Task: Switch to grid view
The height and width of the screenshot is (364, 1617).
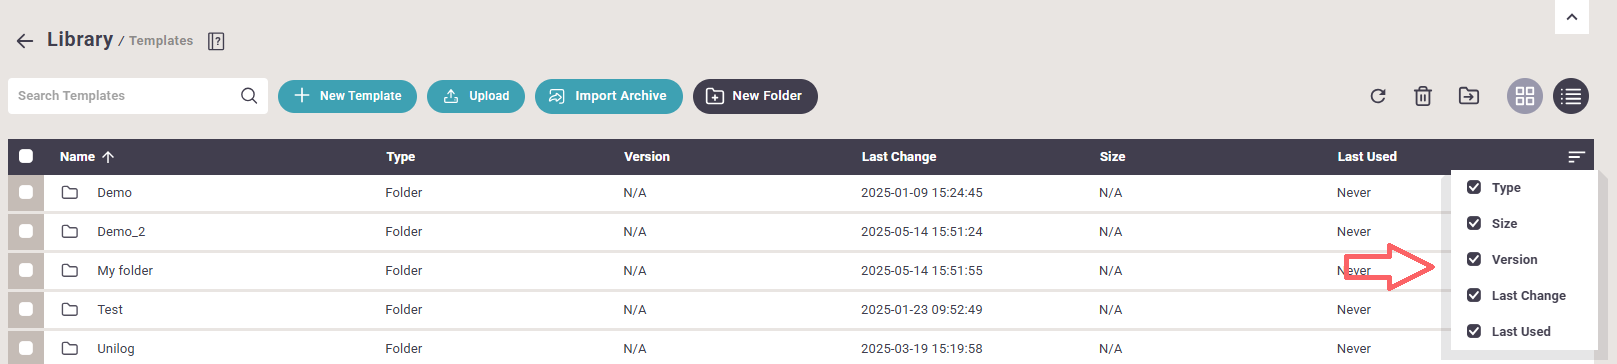Action: tap(1525, 96)
